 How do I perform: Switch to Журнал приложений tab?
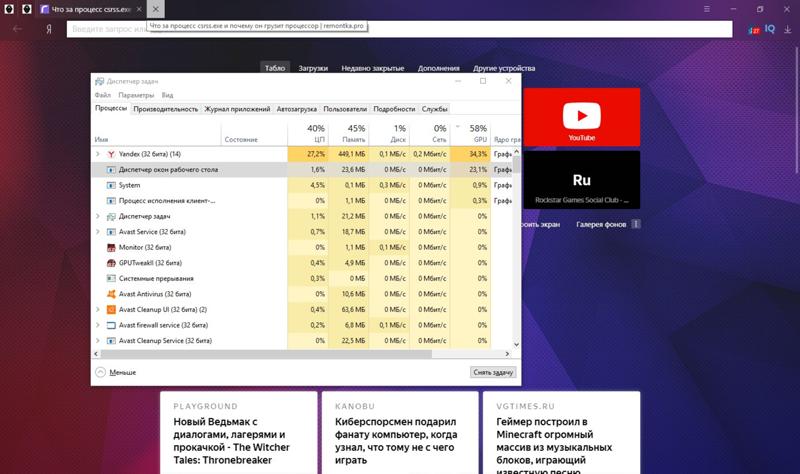237,109
